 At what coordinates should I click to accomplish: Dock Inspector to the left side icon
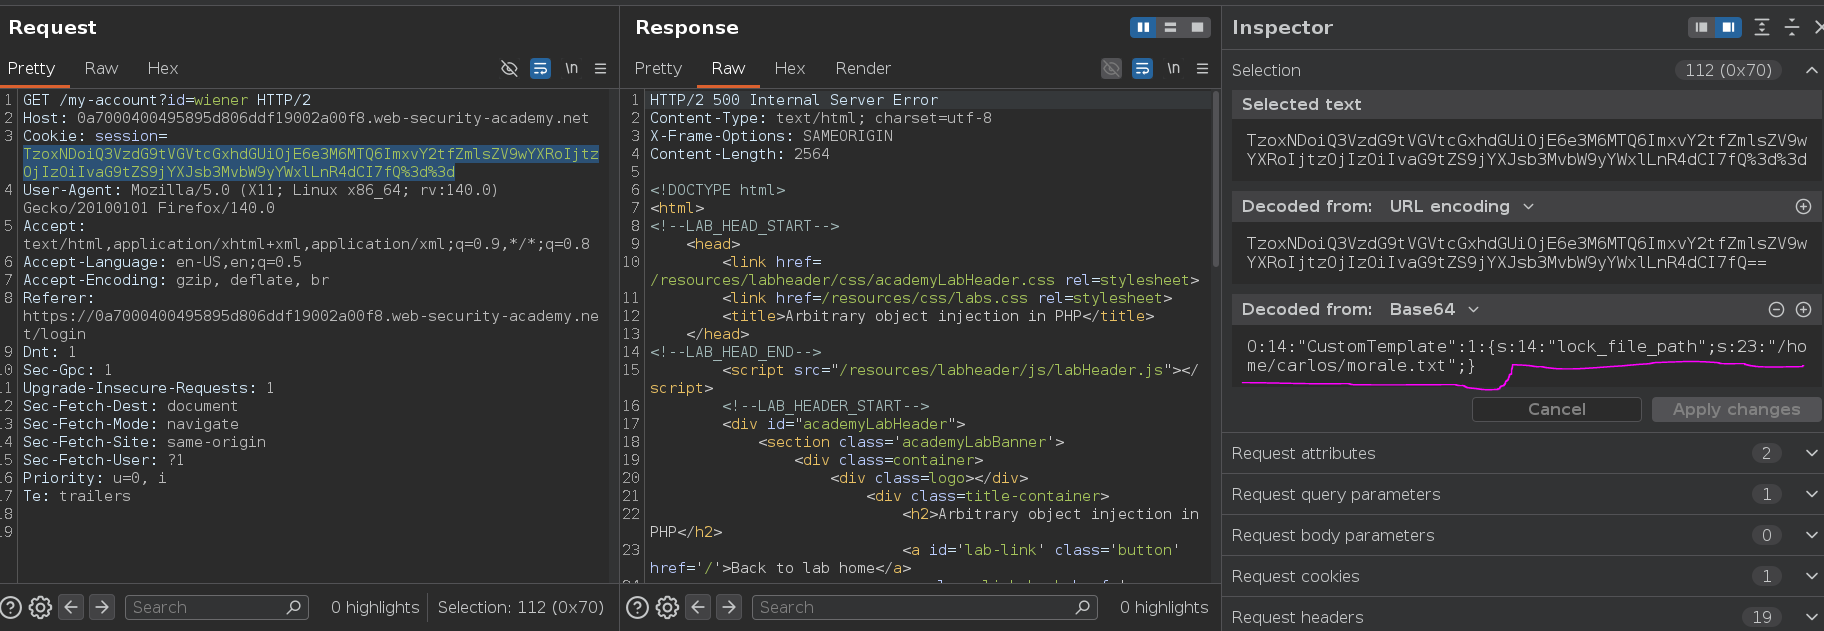1701,27
